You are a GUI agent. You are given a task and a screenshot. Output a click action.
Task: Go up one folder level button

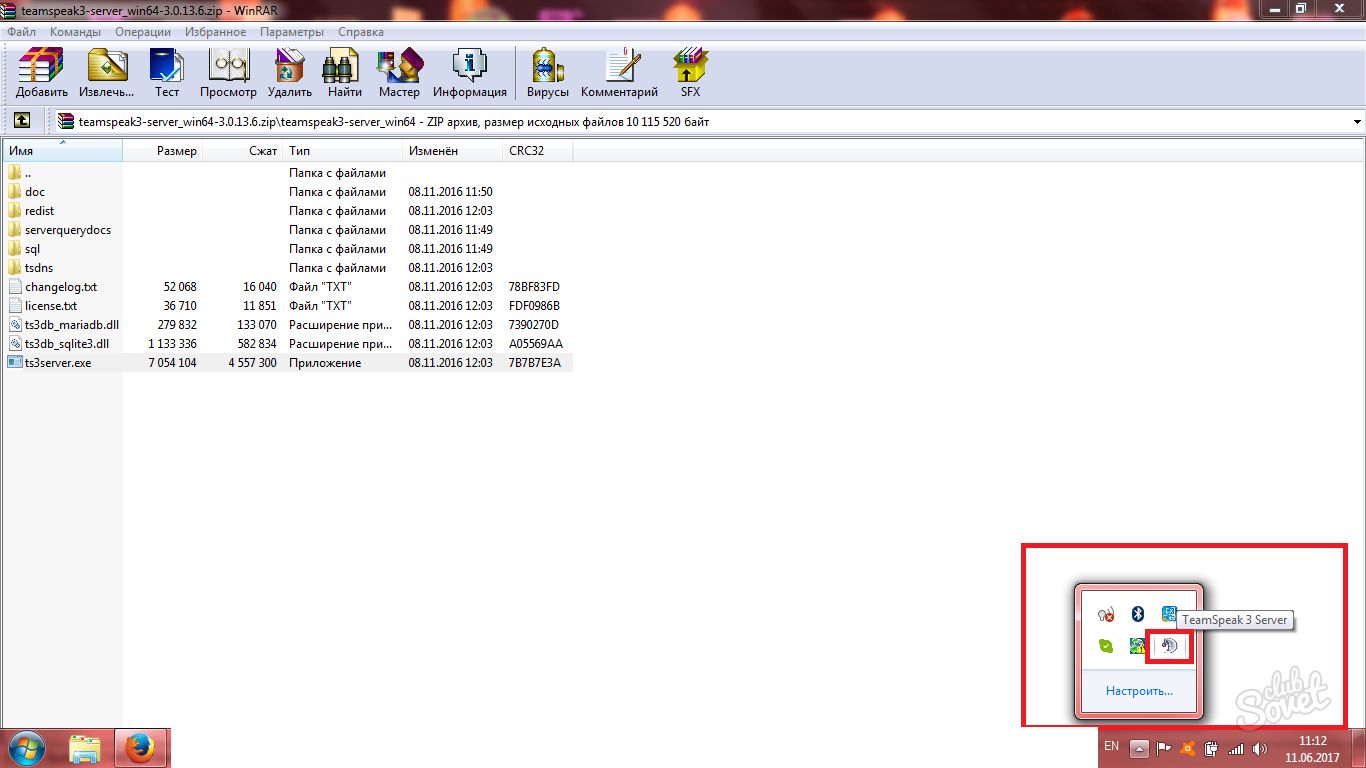click(21, 121)
